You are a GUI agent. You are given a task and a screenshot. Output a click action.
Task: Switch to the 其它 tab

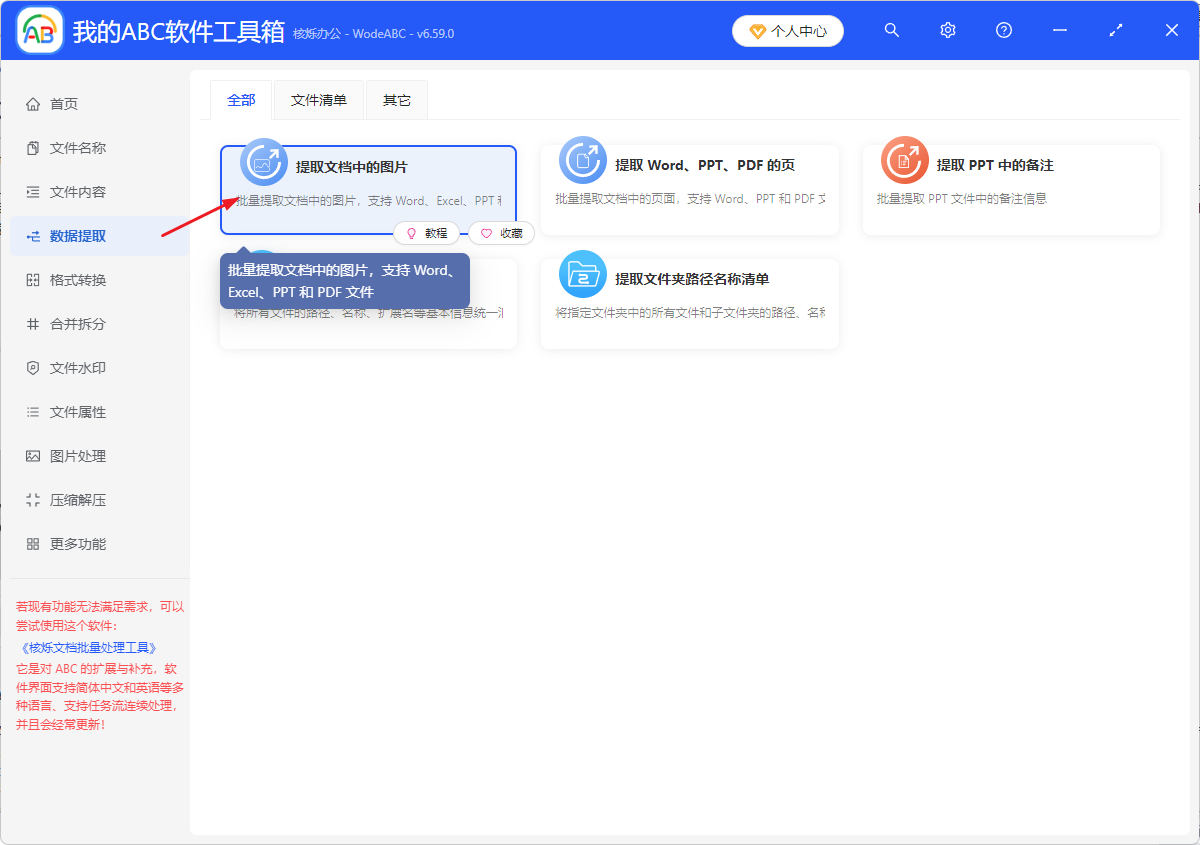tap(396, 99)
